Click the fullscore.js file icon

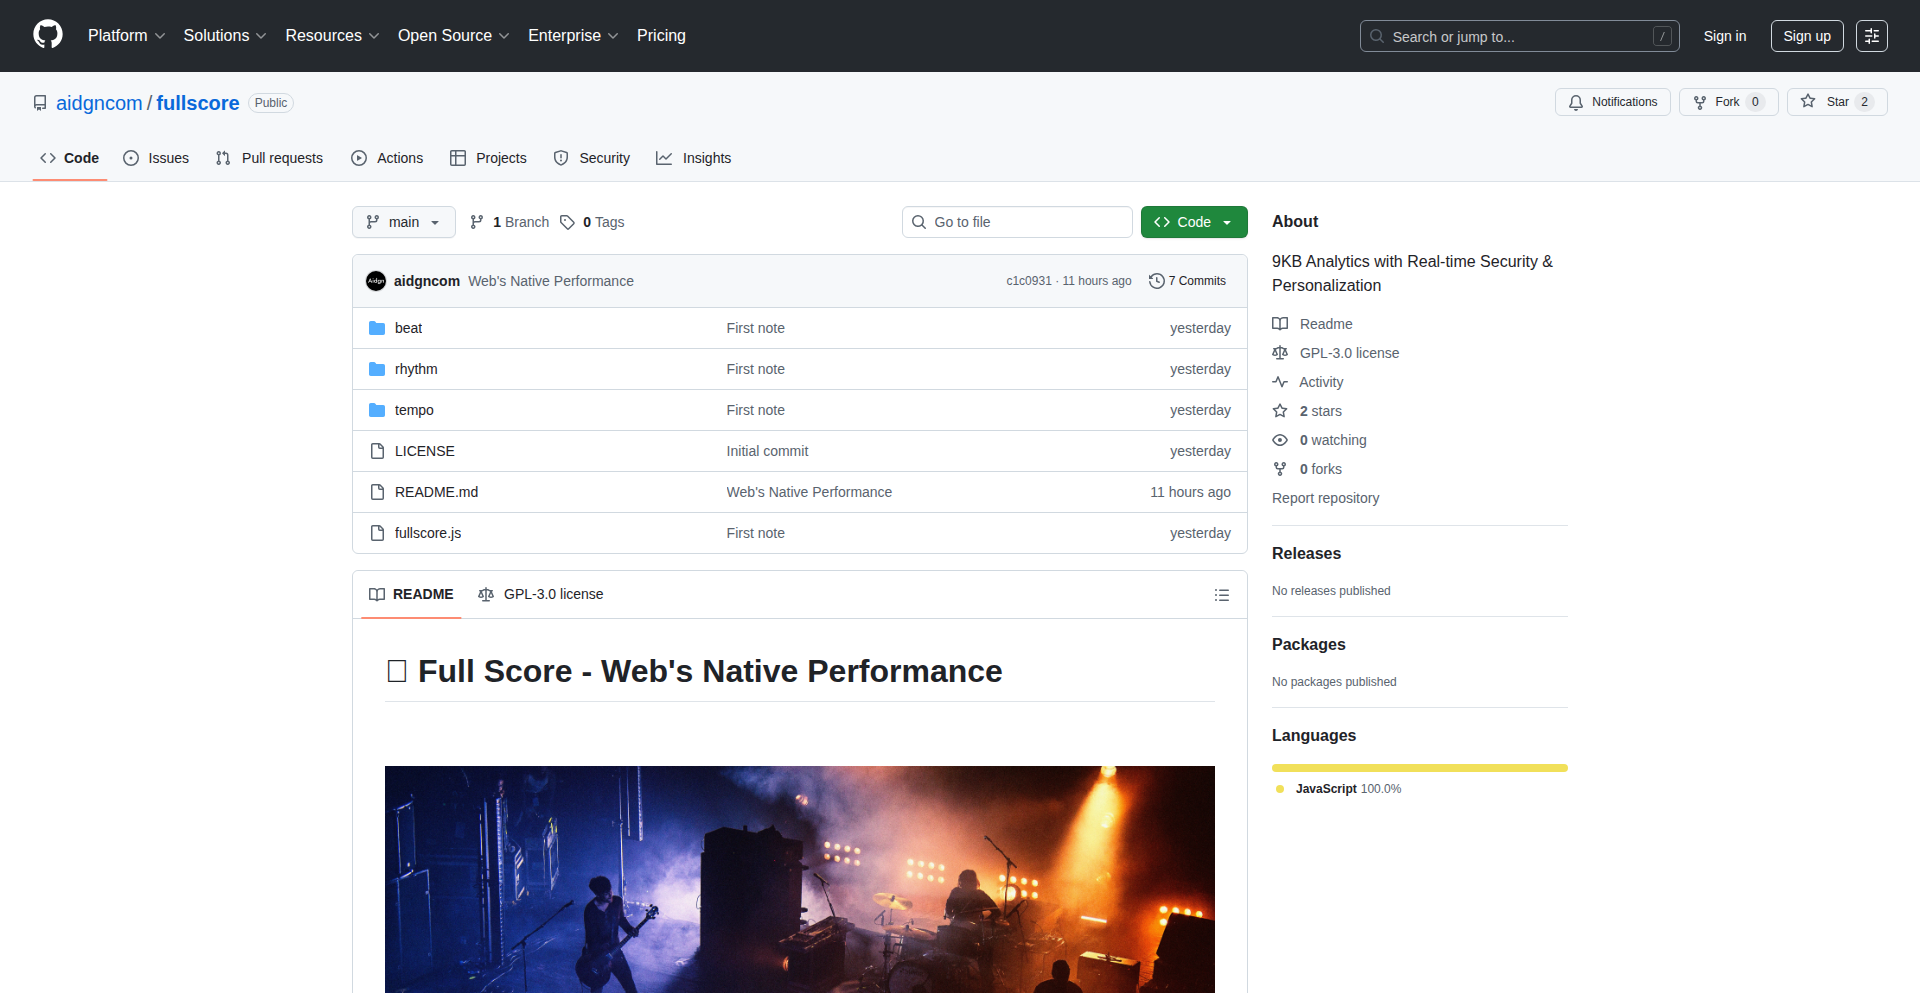pyautogui.click(x=377, y=533)
